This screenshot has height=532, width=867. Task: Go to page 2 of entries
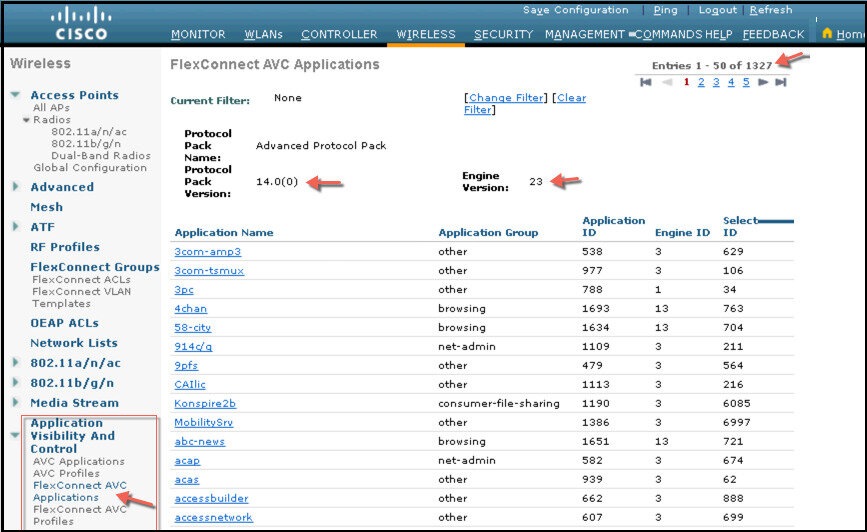tap(701, 82)
